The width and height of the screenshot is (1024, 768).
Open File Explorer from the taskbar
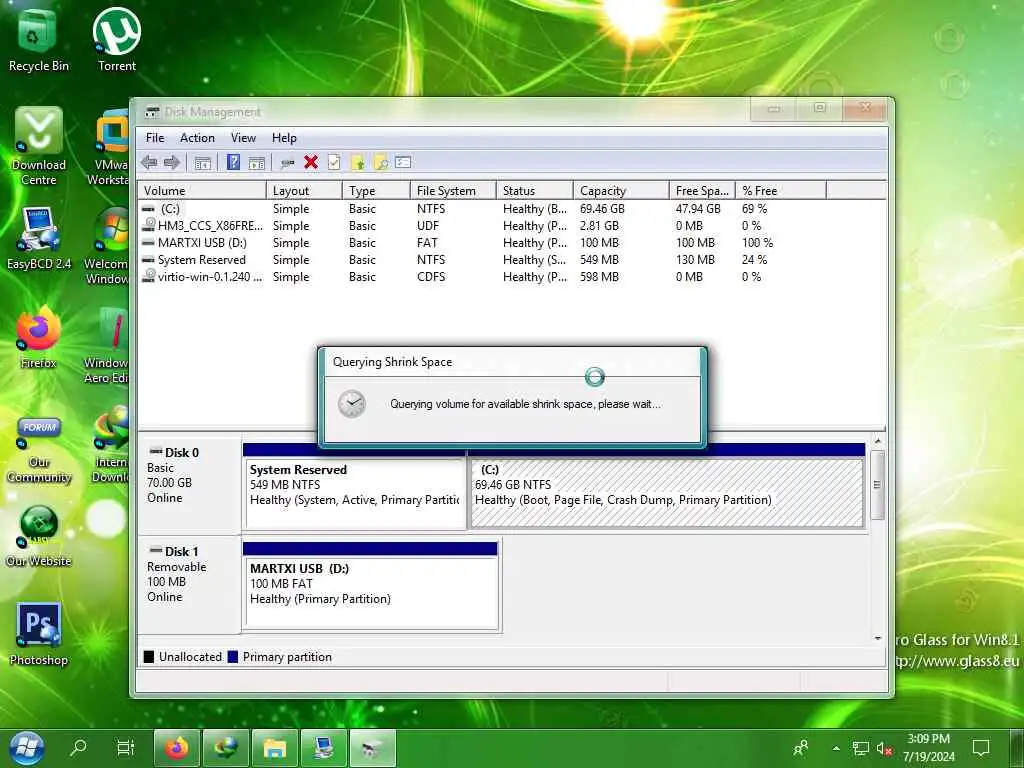[x=275, y=748]
